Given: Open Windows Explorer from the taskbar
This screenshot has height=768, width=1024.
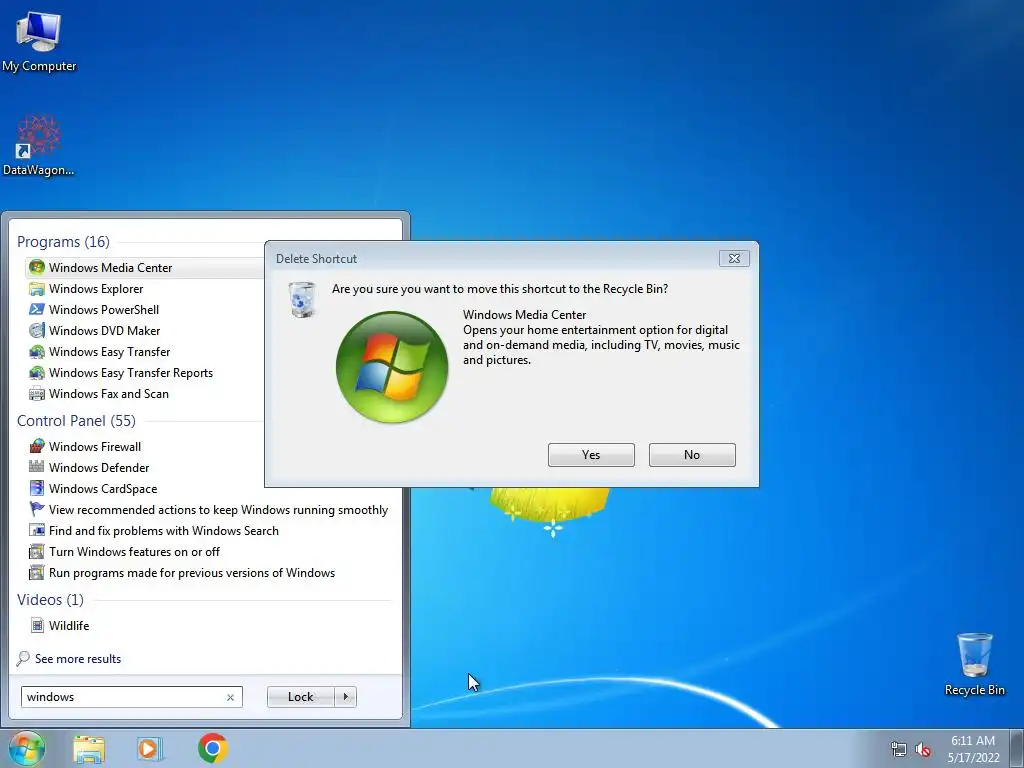Looking at the screenshot, I should click(89, 749).
